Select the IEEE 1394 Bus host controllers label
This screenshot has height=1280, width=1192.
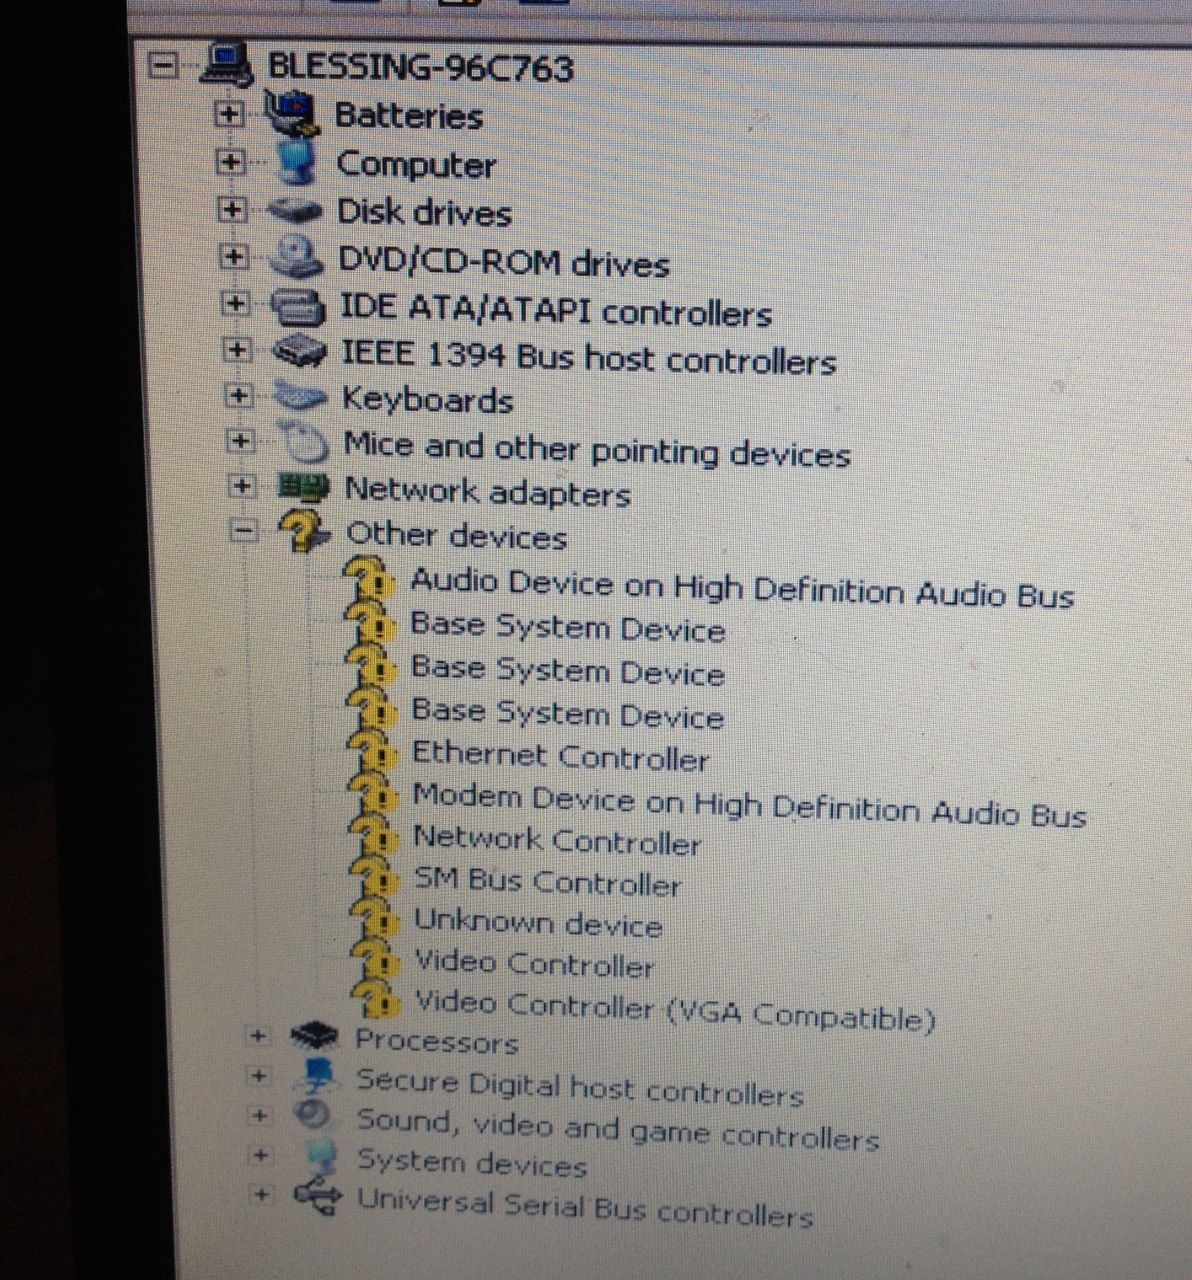[589, 356]
